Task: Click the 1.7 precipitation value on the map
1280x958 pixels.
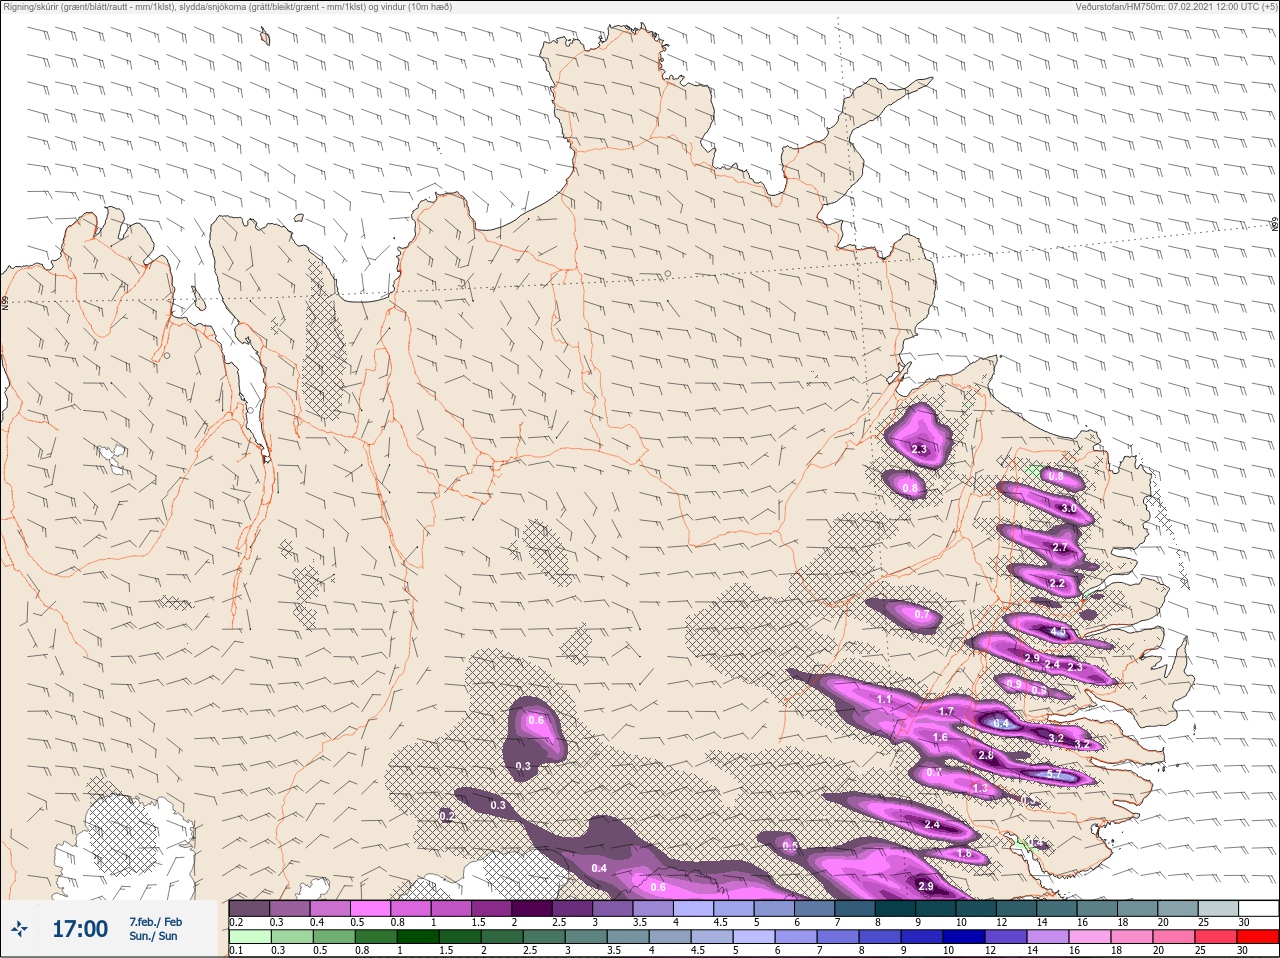Action: click(x=947, y=712)
